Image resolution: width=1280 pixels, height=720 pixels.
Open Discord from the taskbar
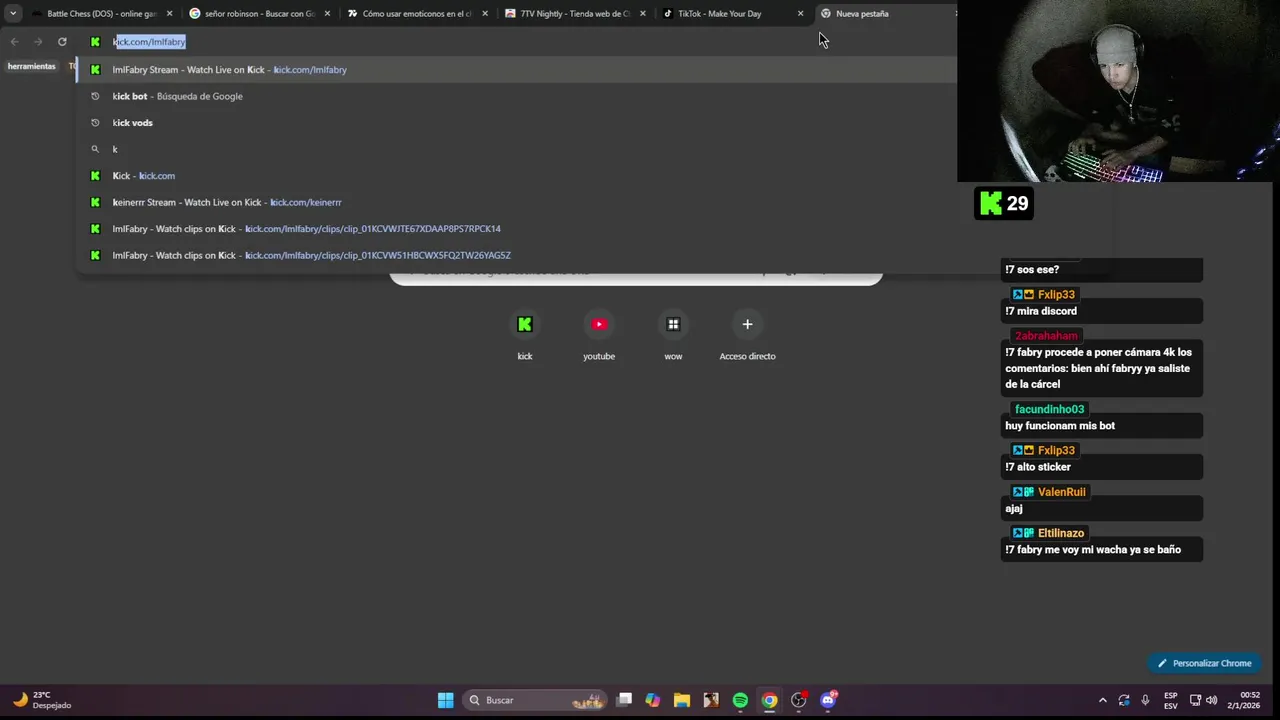pos(828,700)
